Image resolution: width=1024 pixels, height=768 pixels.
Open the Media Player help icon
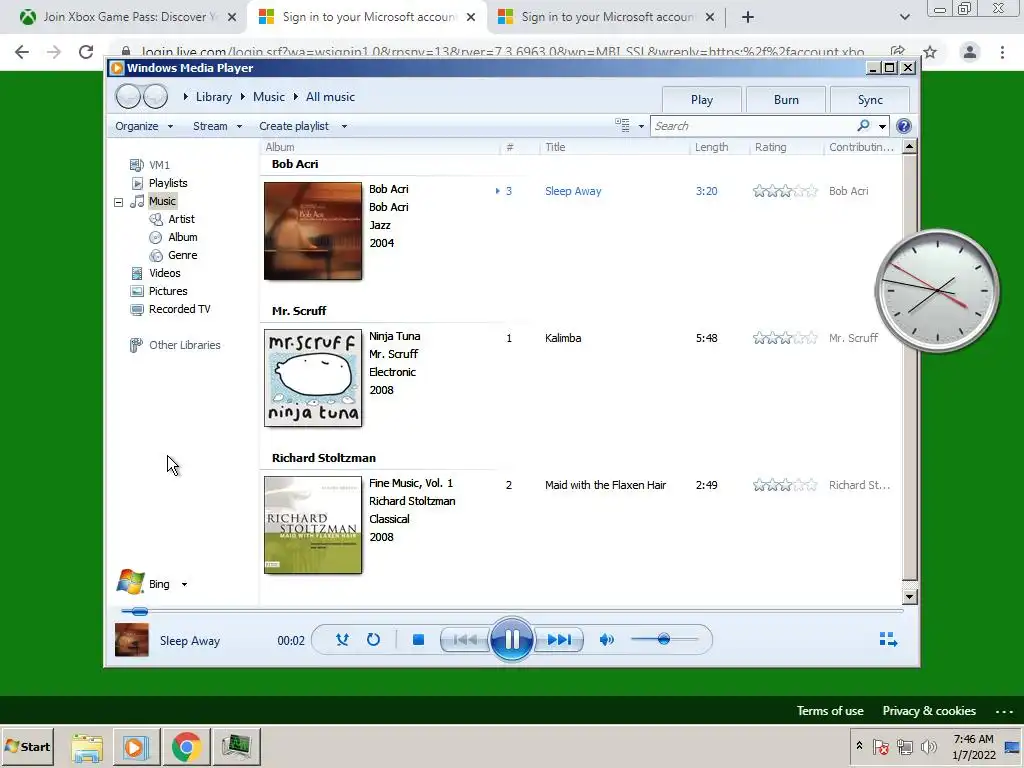click(904, 126)
